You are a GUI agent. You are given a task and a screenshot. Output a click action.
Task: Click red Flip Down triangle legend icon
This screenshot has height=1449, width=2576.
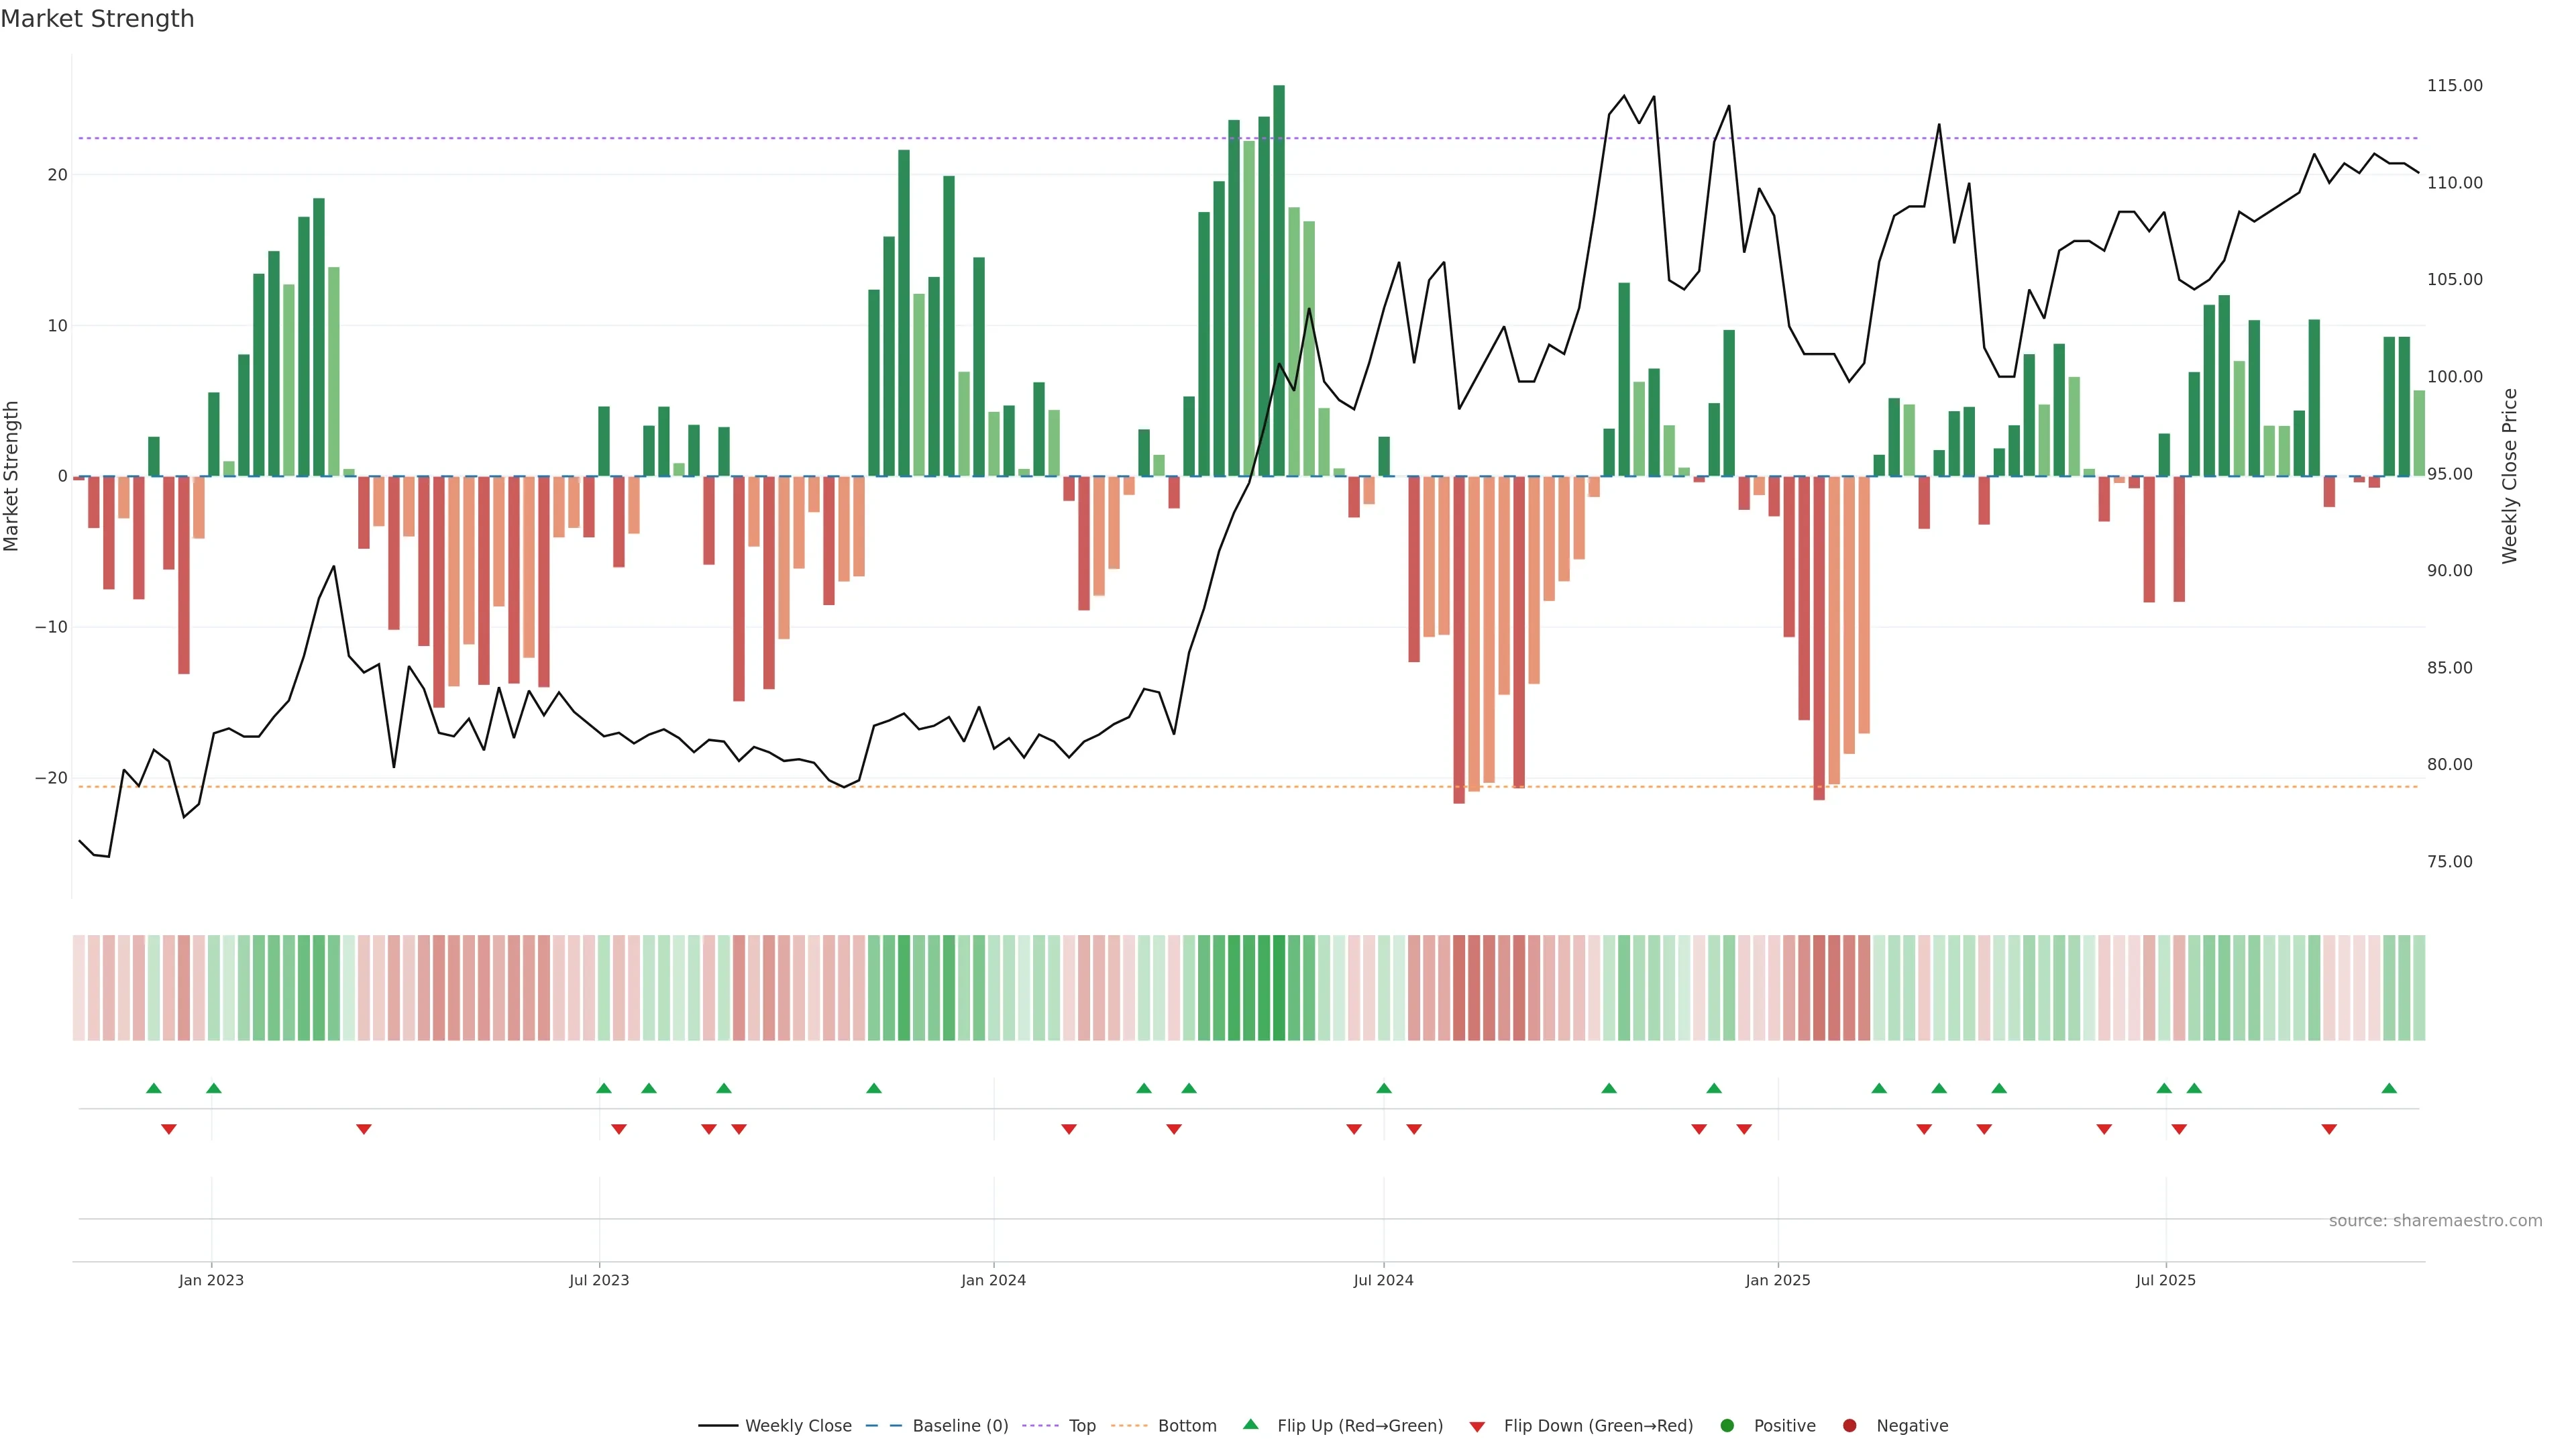pos(1477,1427)
